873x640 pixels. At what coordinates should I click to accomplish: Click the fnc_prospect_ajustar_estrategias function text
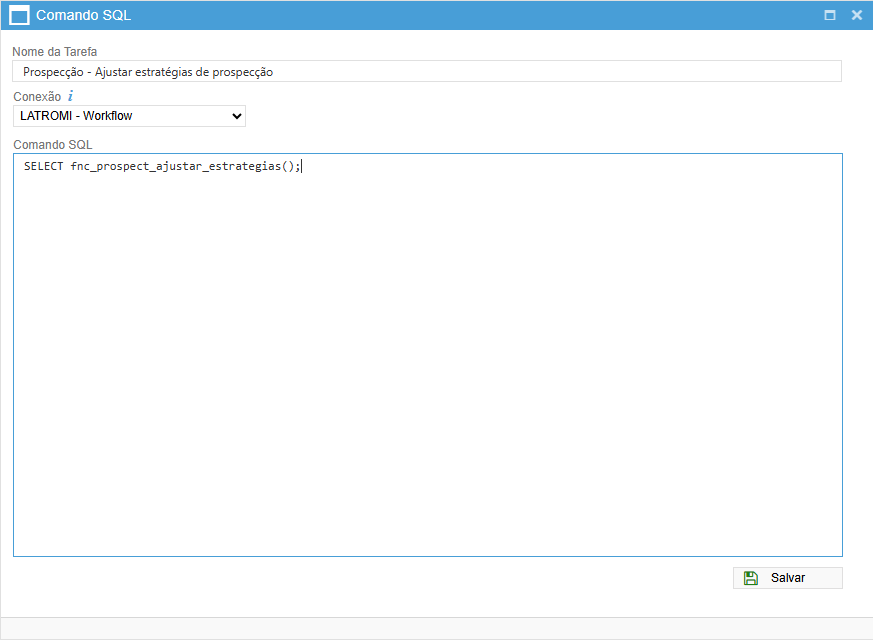coord(175,166)
